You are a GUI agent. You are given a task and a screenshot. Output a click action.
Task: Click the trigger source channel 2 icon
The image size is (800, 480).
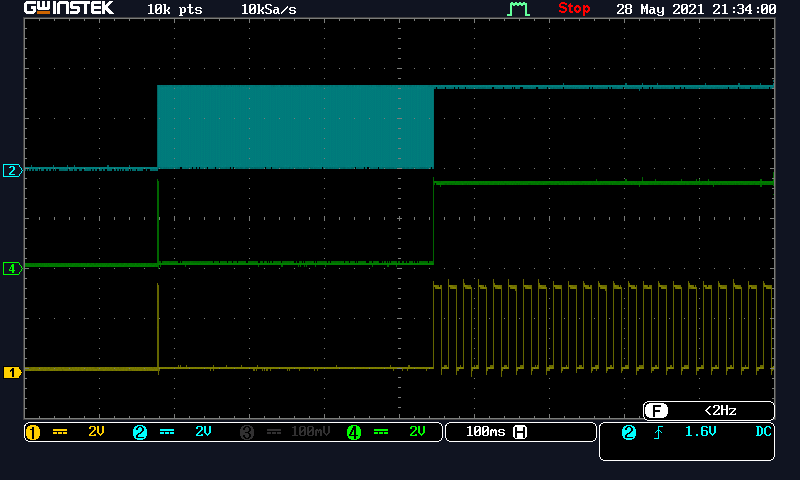click(629, 433)
